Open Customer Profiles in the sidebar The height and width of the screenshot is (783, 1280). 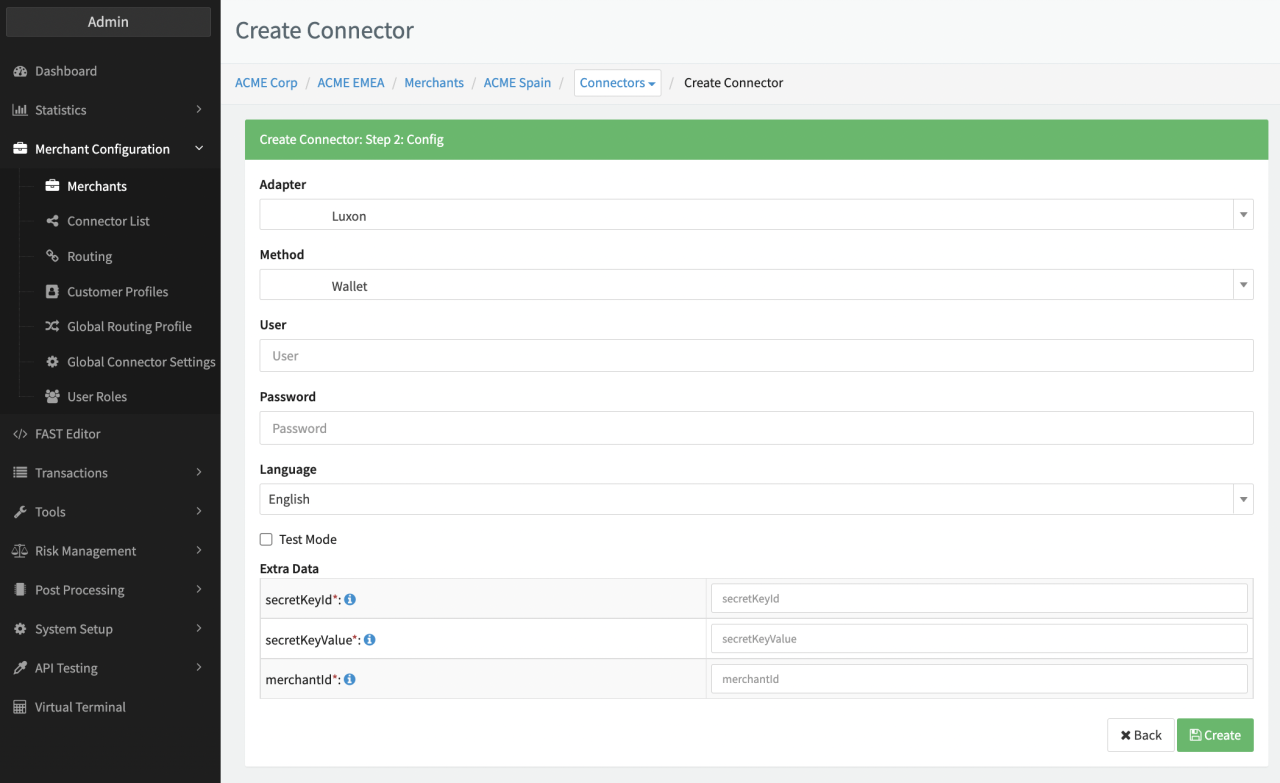coord(117,292)
